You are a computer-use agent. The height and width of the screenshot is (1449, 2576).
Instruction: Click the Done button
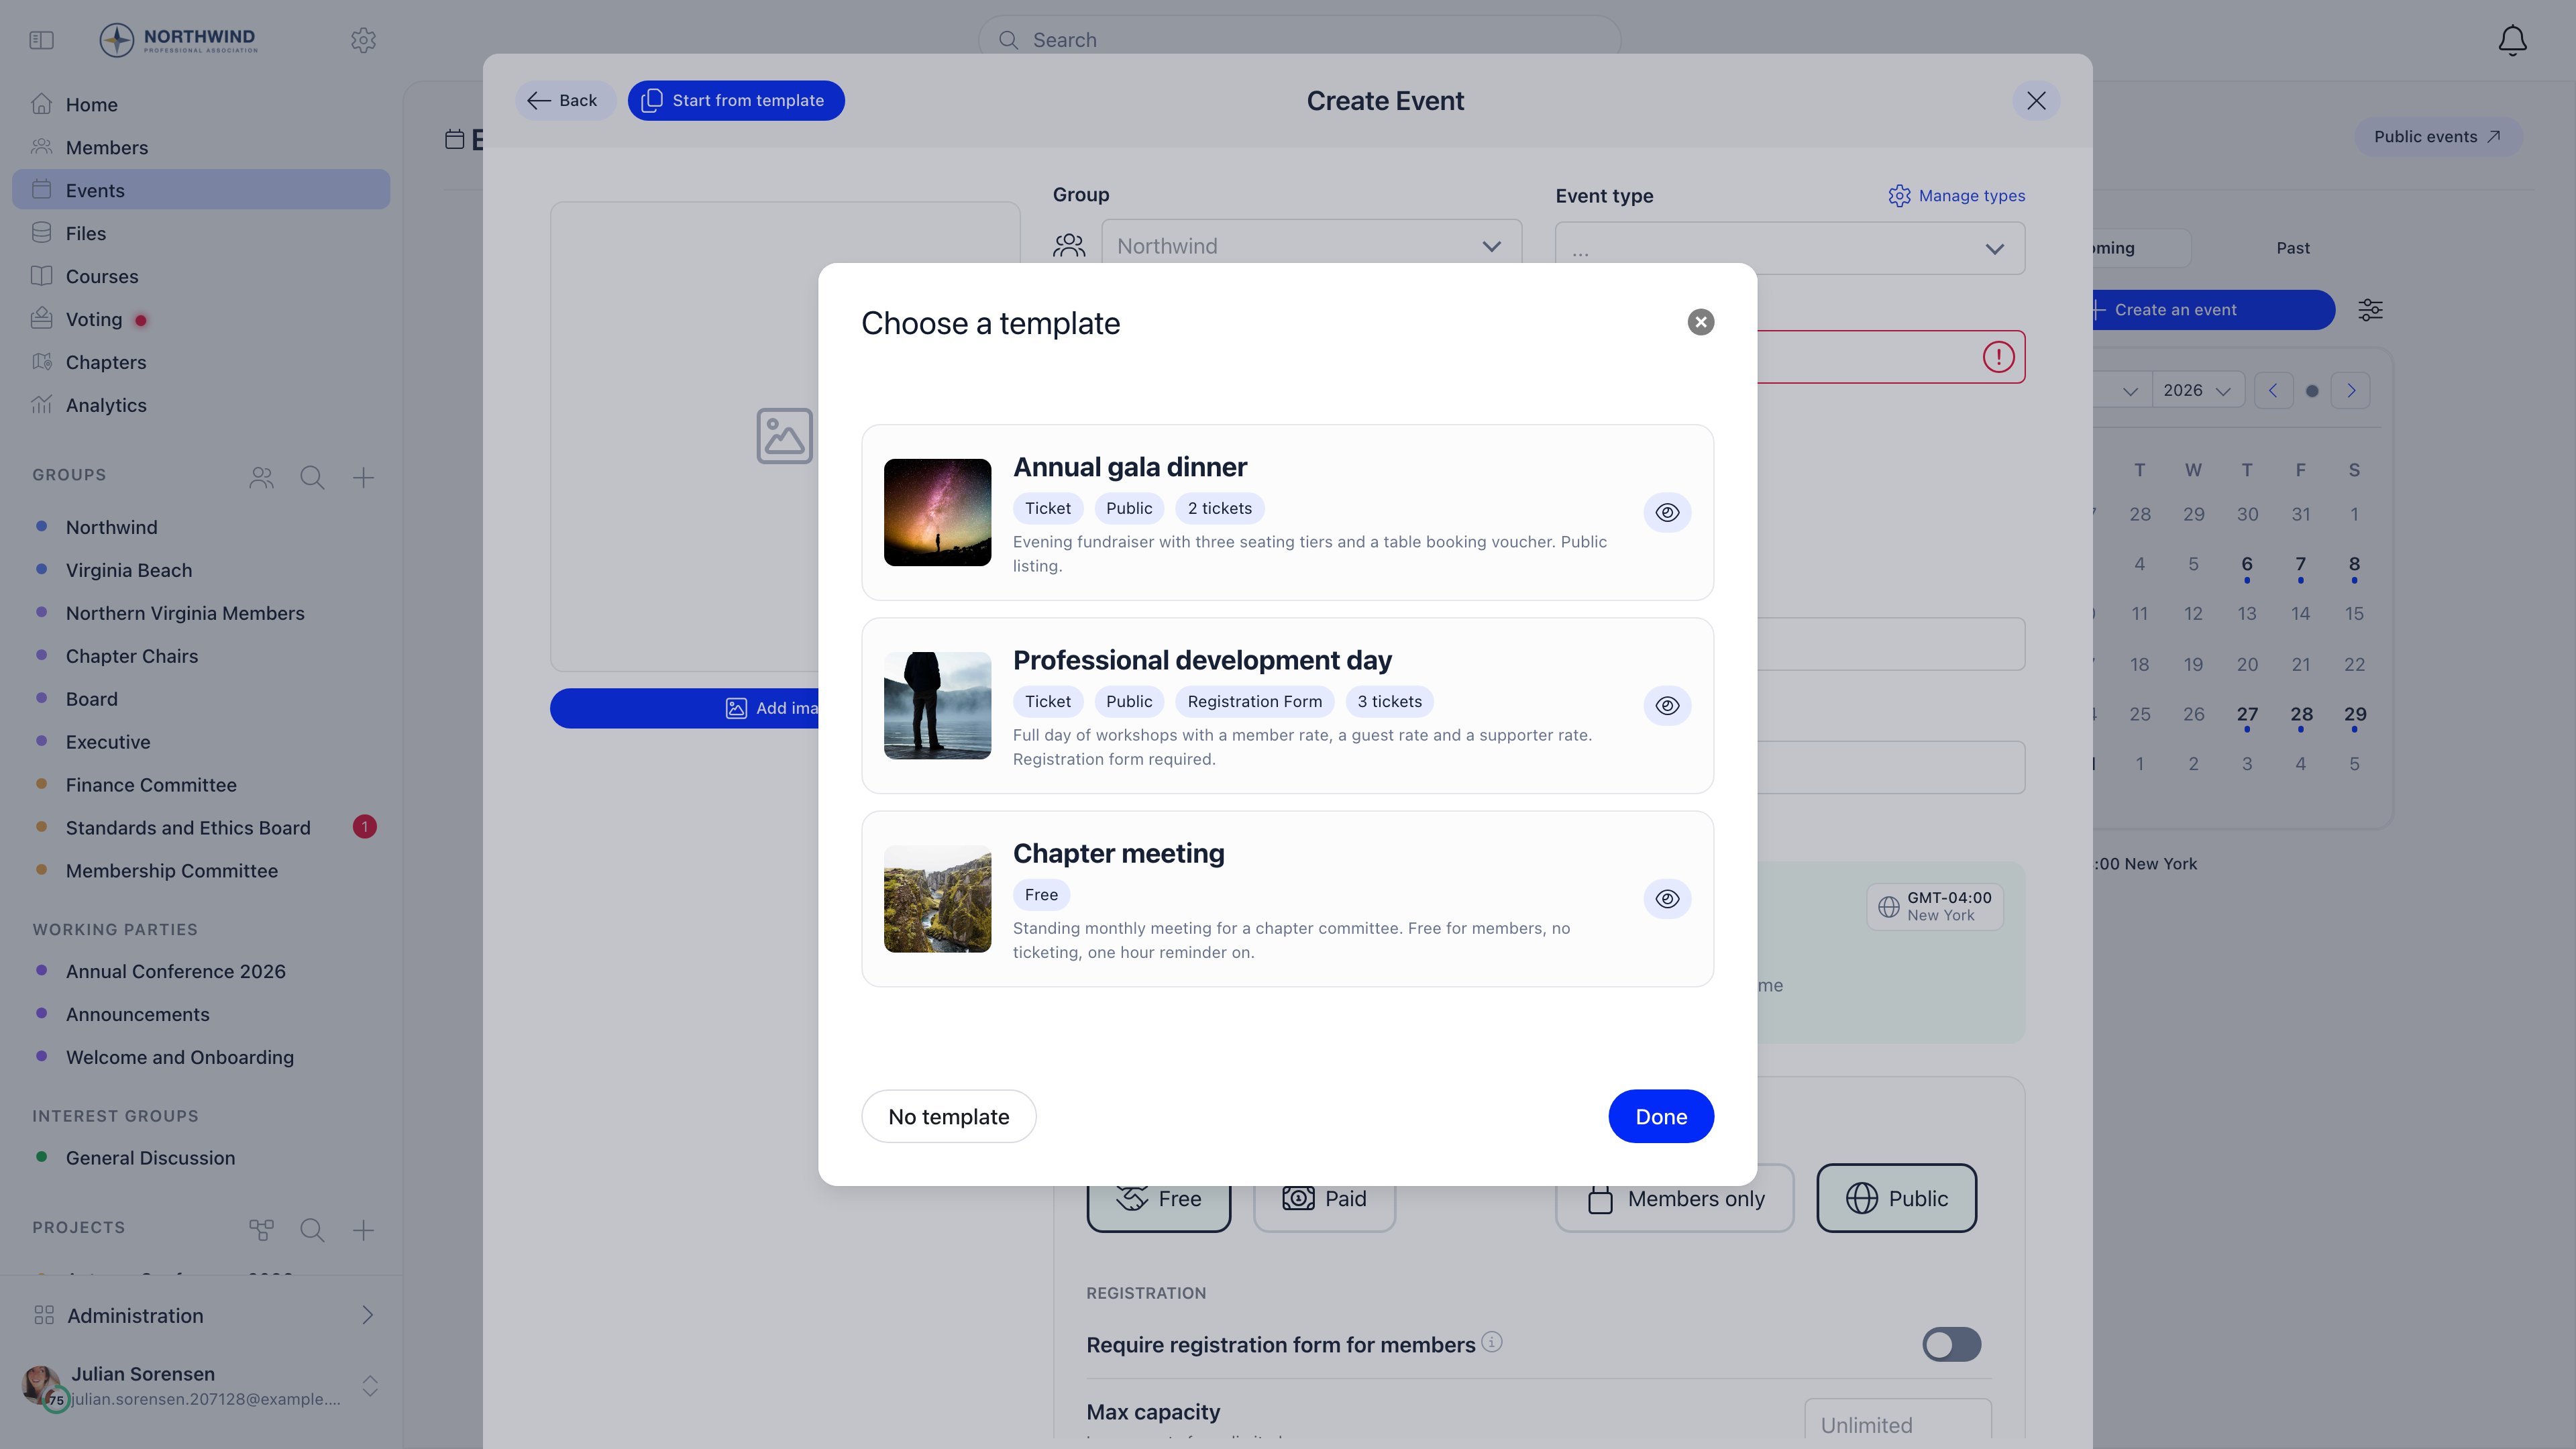point(1661,1116)
